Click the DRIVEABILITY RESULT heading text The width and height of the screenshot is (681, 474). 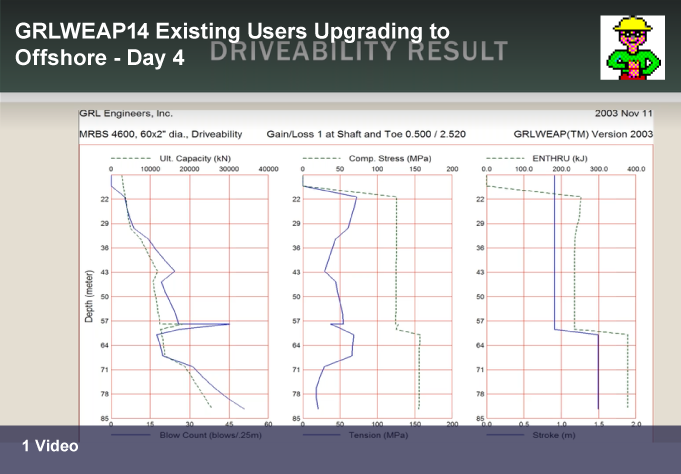click(359, 51)
